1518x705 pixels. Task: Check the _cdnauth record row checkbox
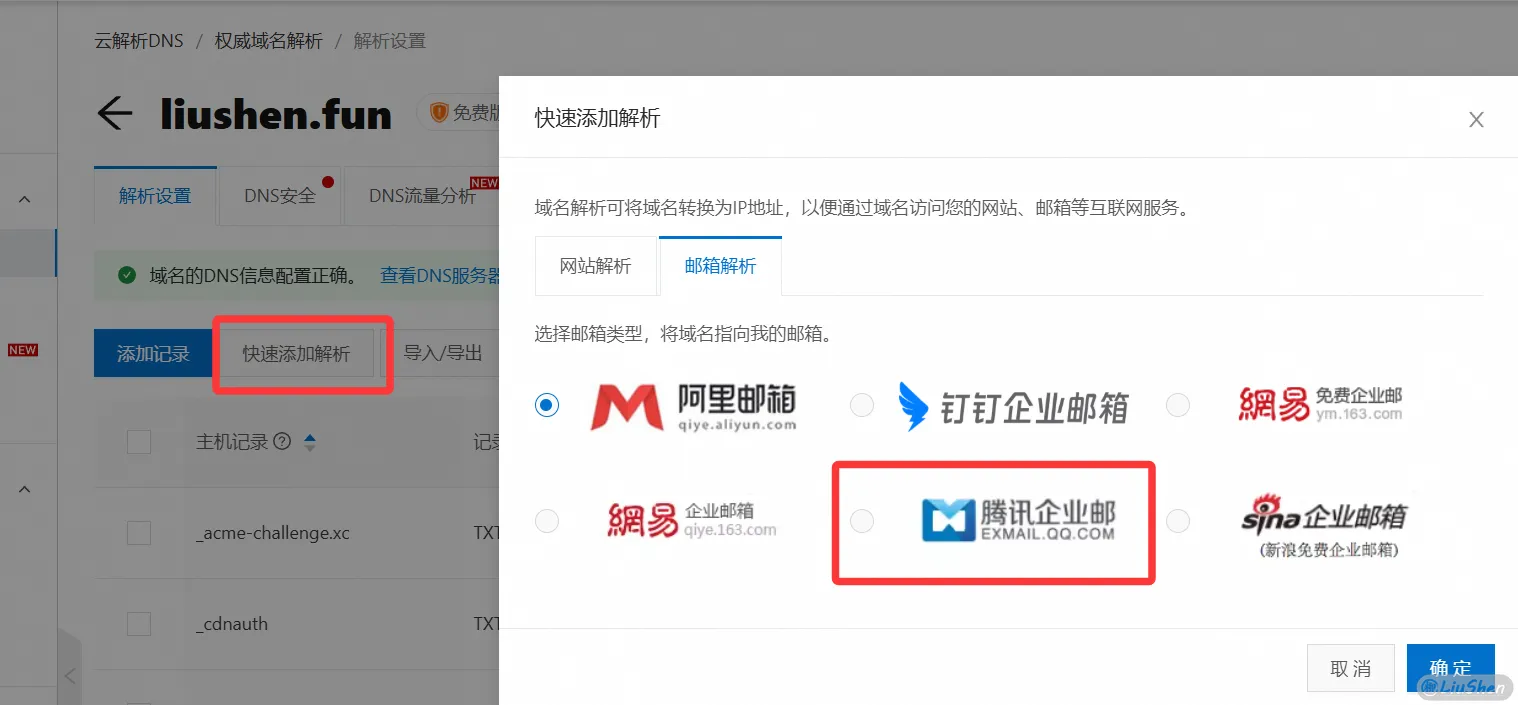[x=138, y=622]
